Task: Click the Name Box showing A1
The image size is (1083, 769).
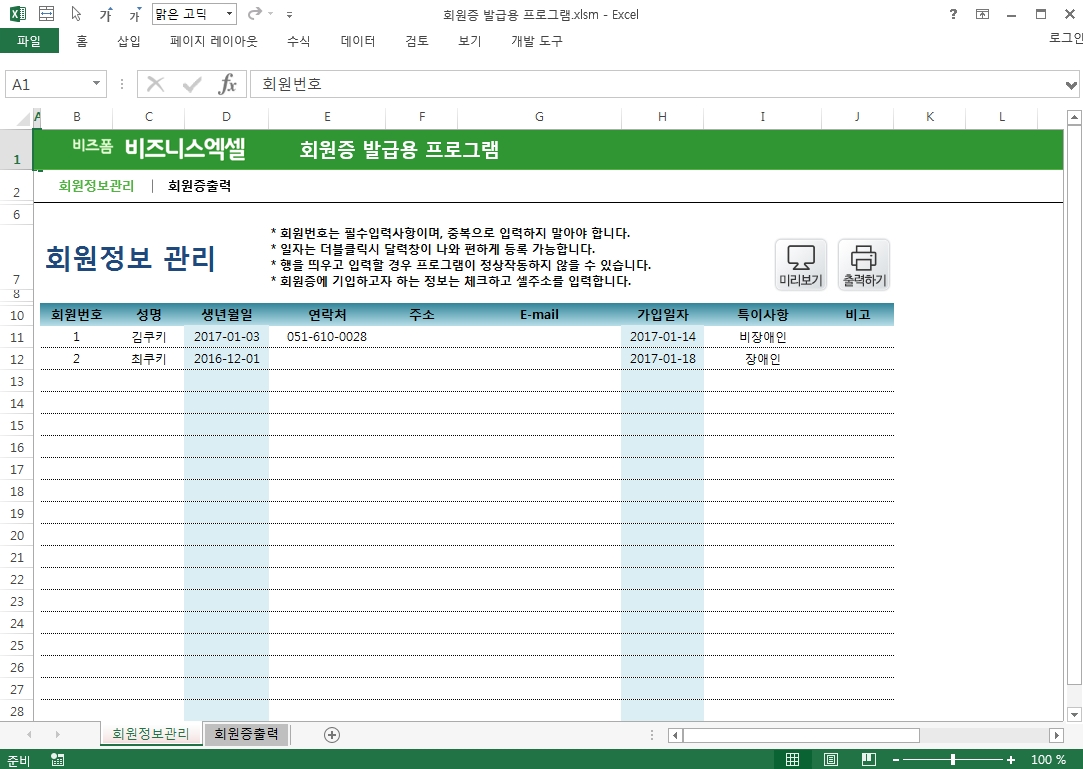Action: (46, 84)
